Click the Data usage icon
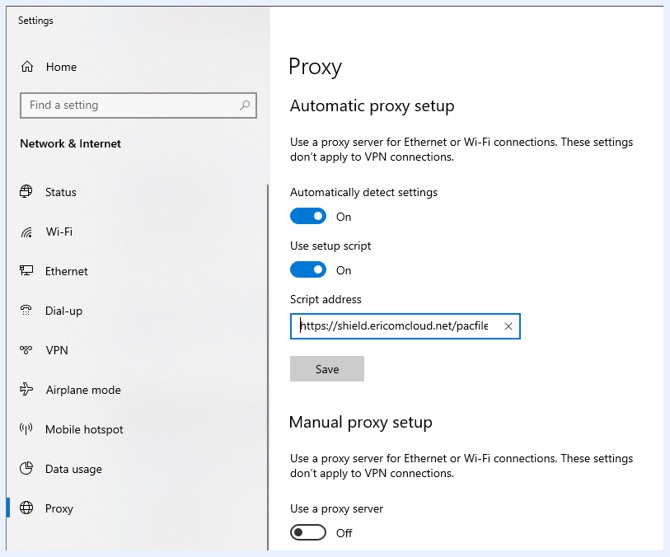Image resolution: width=670 pixels, height=557 pixels. 26,469
